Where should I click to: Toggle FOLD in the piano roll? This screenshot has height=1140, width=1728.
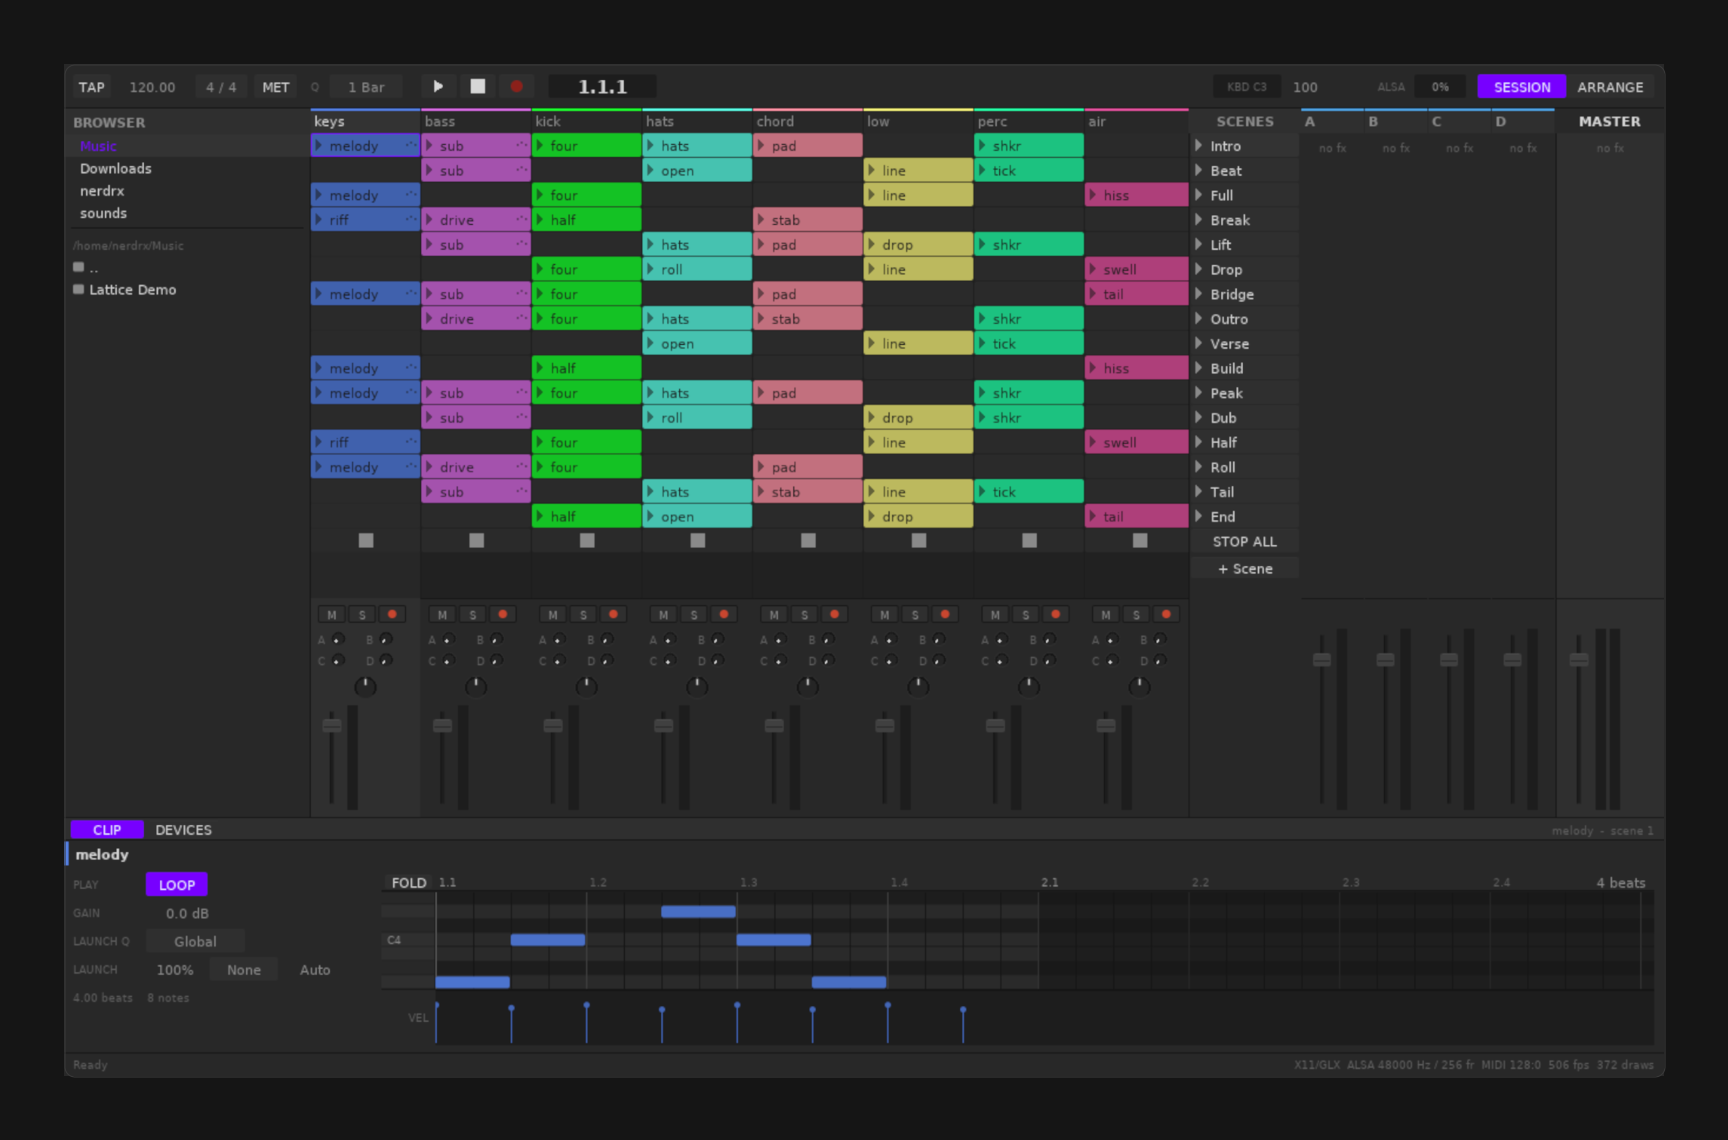[409, 883]
